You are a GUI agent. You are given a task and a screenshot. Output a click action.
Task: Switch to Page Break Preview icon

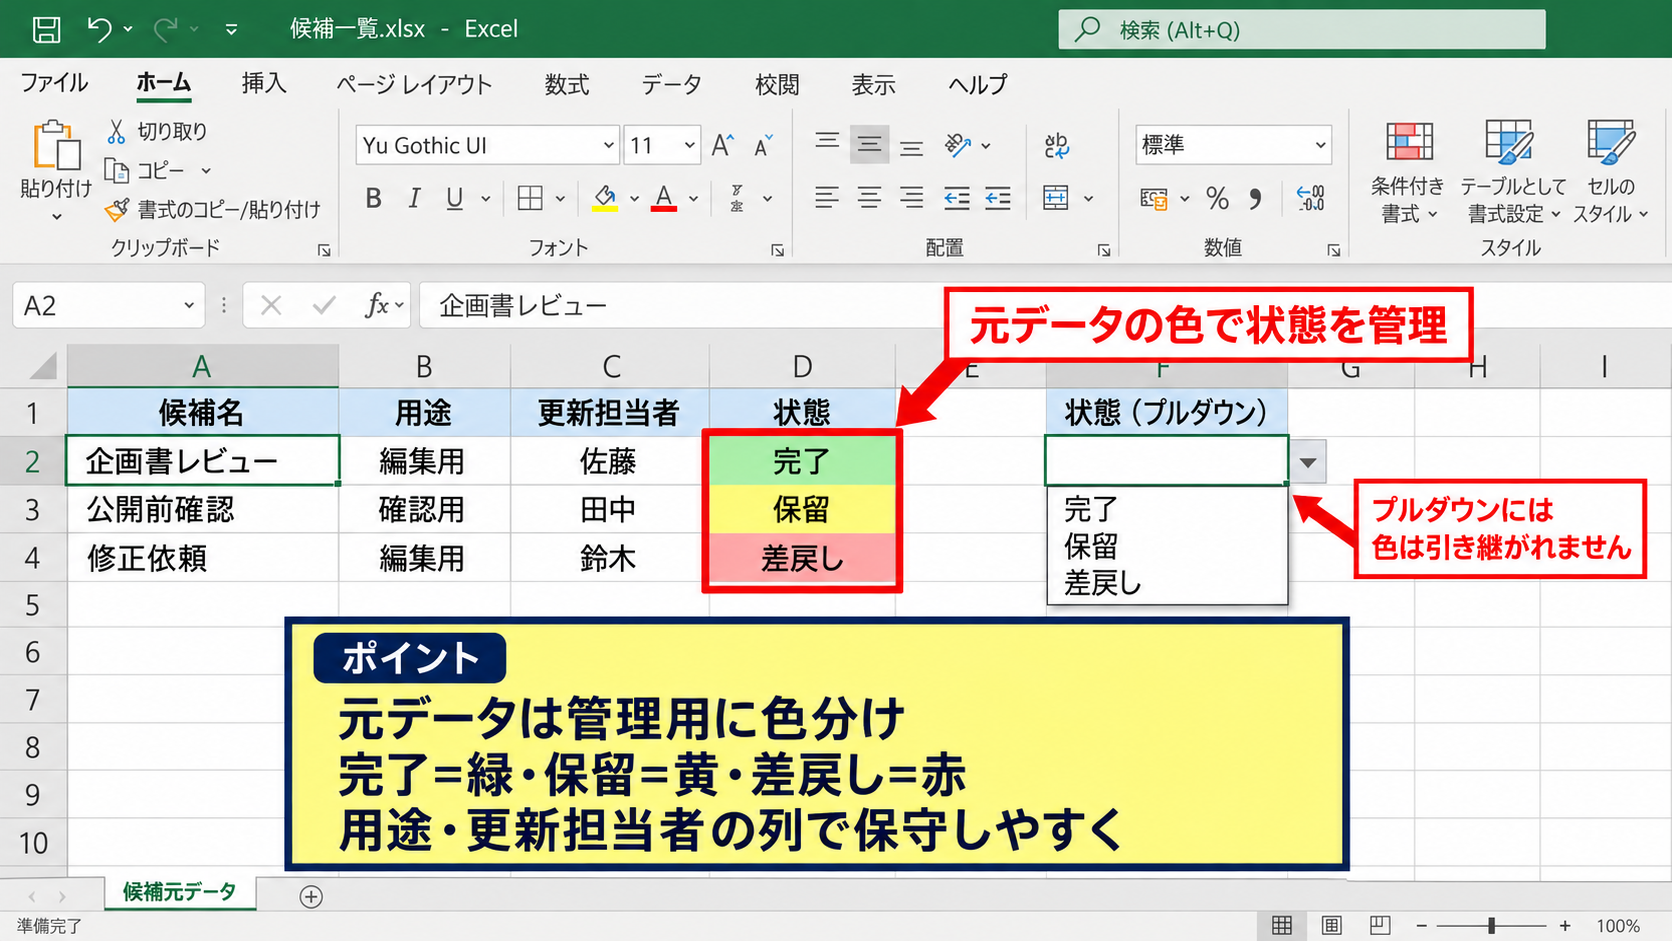(1380, 925)
